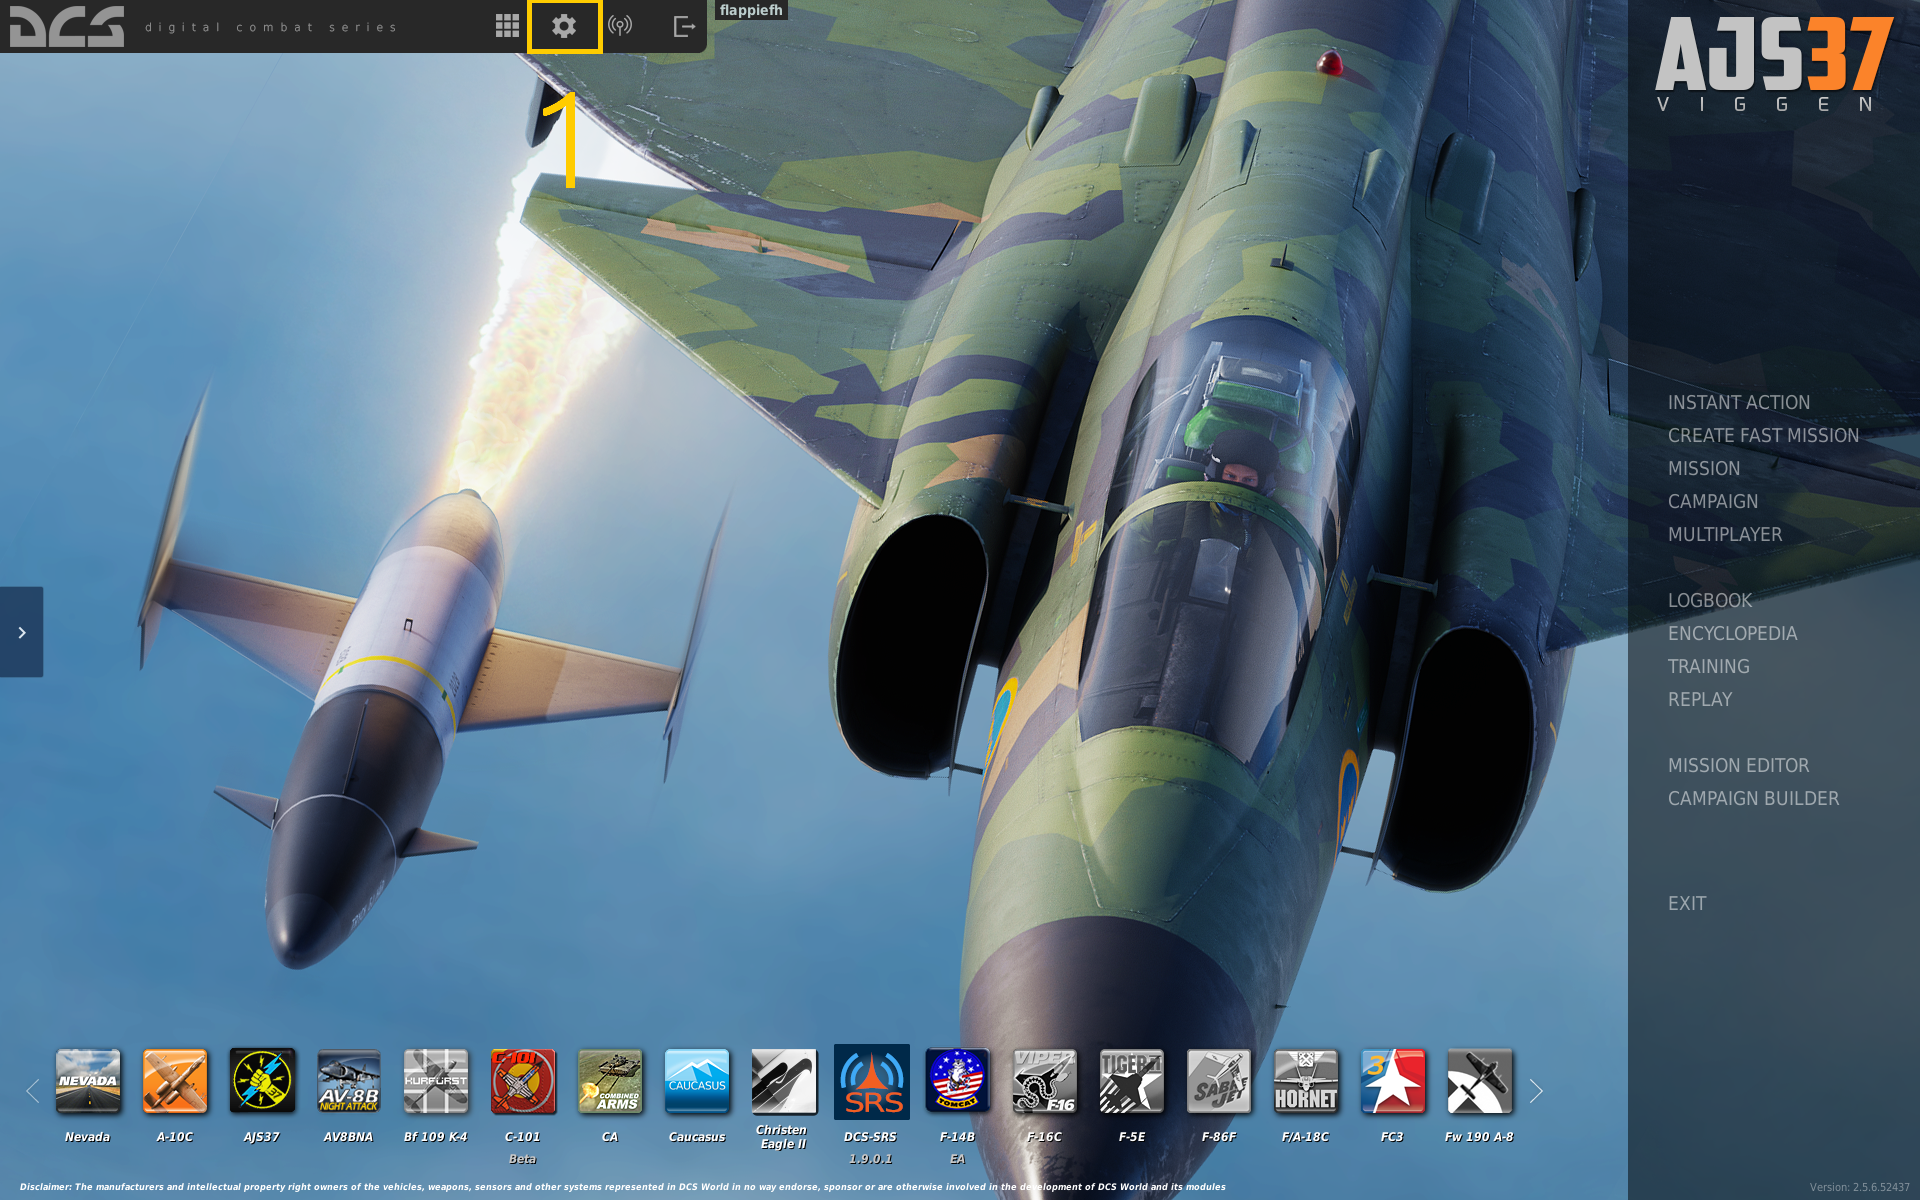The width and height of the screenshot is (1920, 1200).
Task: Select the Fw 190 A-8 module icon
Action: point(1480,1081)
